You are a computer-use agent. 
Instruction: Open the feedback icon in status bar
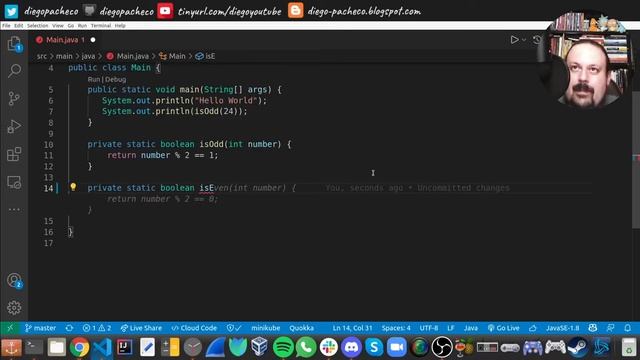(x=610, y=328)
